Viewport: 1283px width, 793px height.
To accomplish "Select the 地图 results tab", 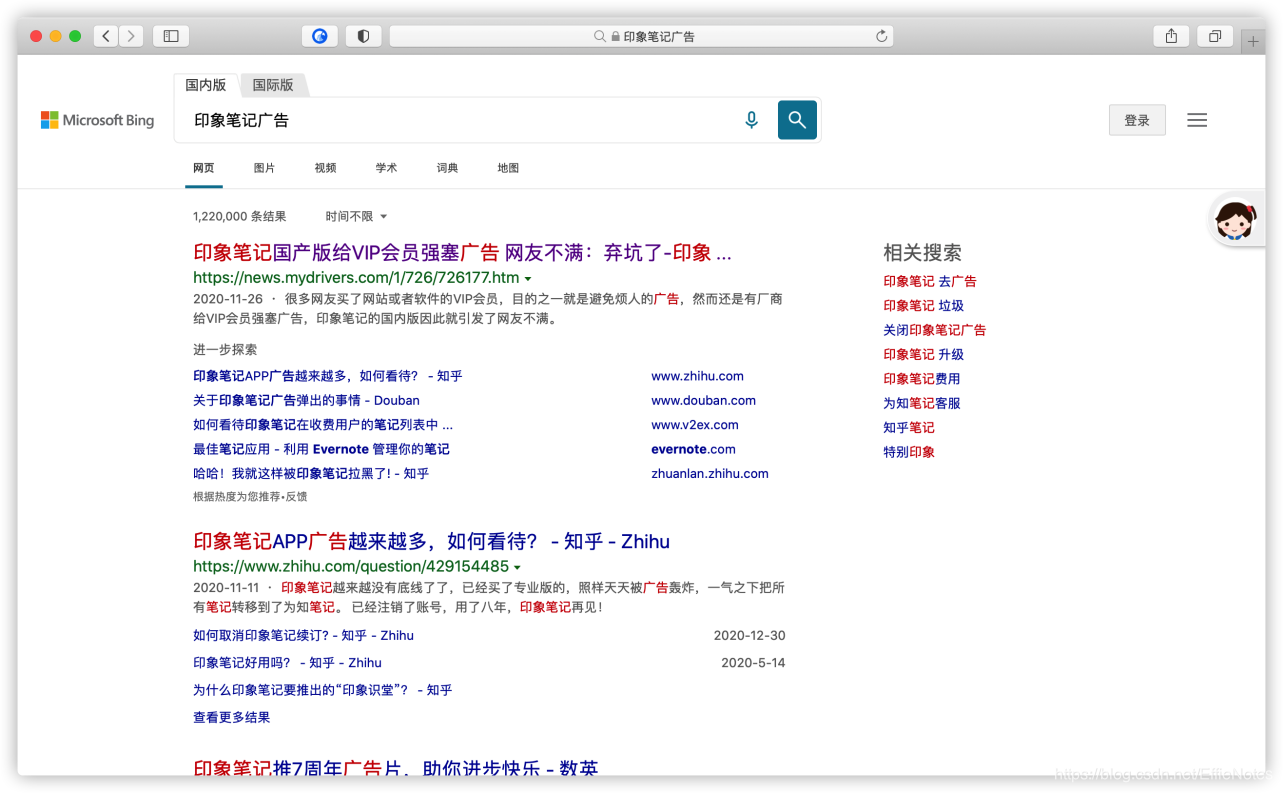I will tap(509, 168).
